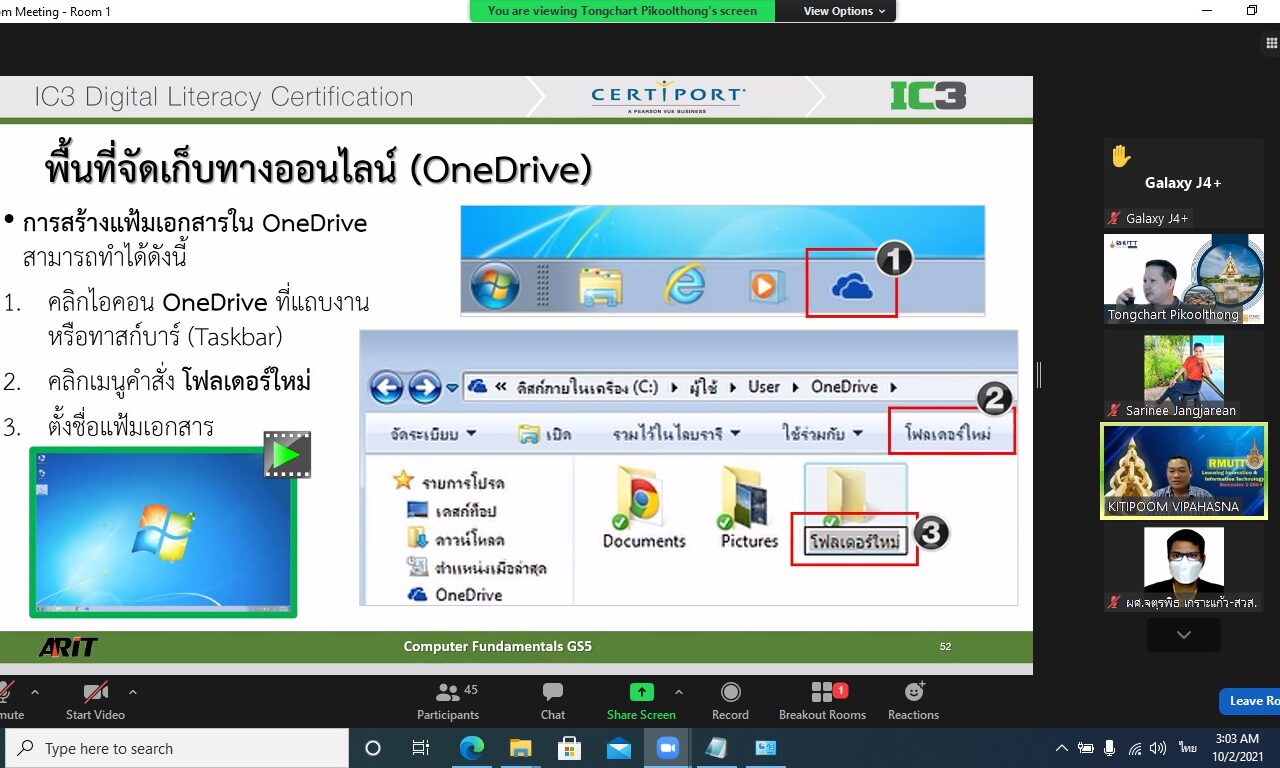
Task: Show hidden system tray icons
Action: [x=1061, y=748]
